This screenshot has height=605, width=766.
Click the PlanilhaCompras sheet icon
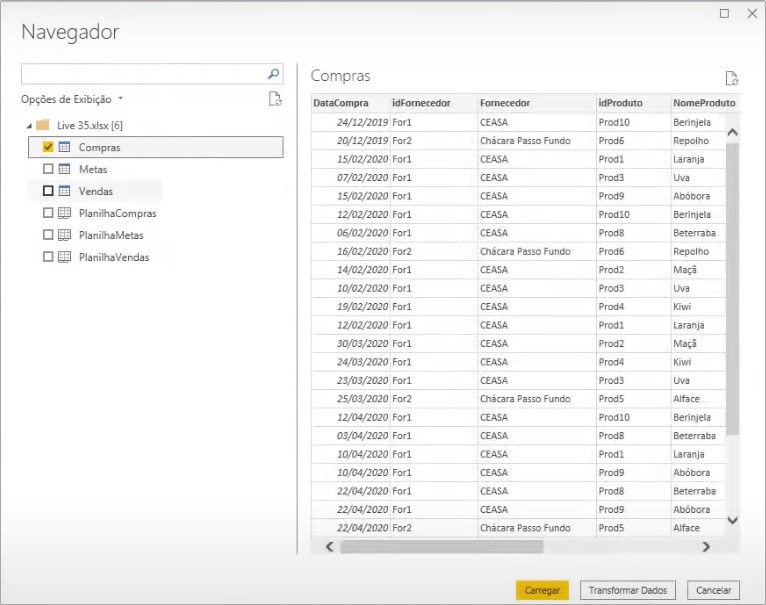pyautogui.click(x=64, y=213)
